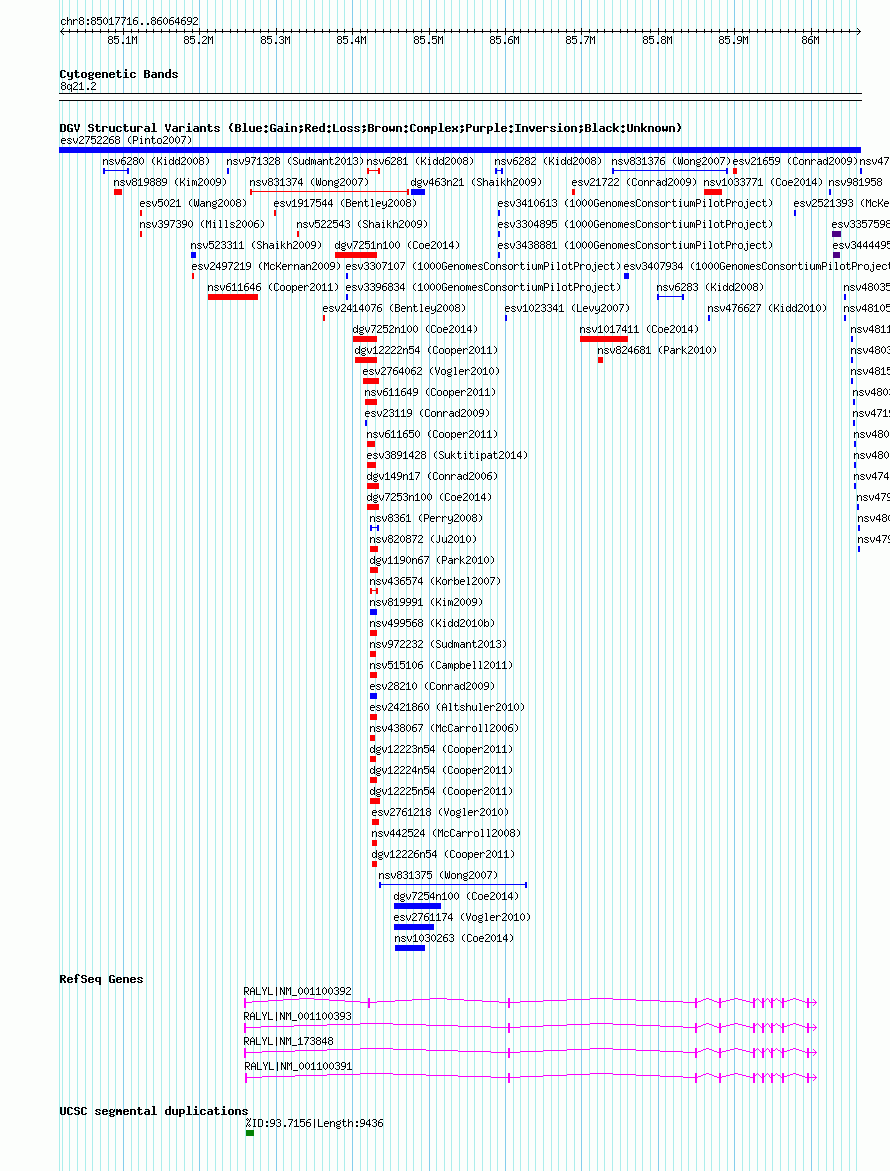Open nsv476627 (Kidd2010) variant

pyautogui.click(x=767, y=308)
